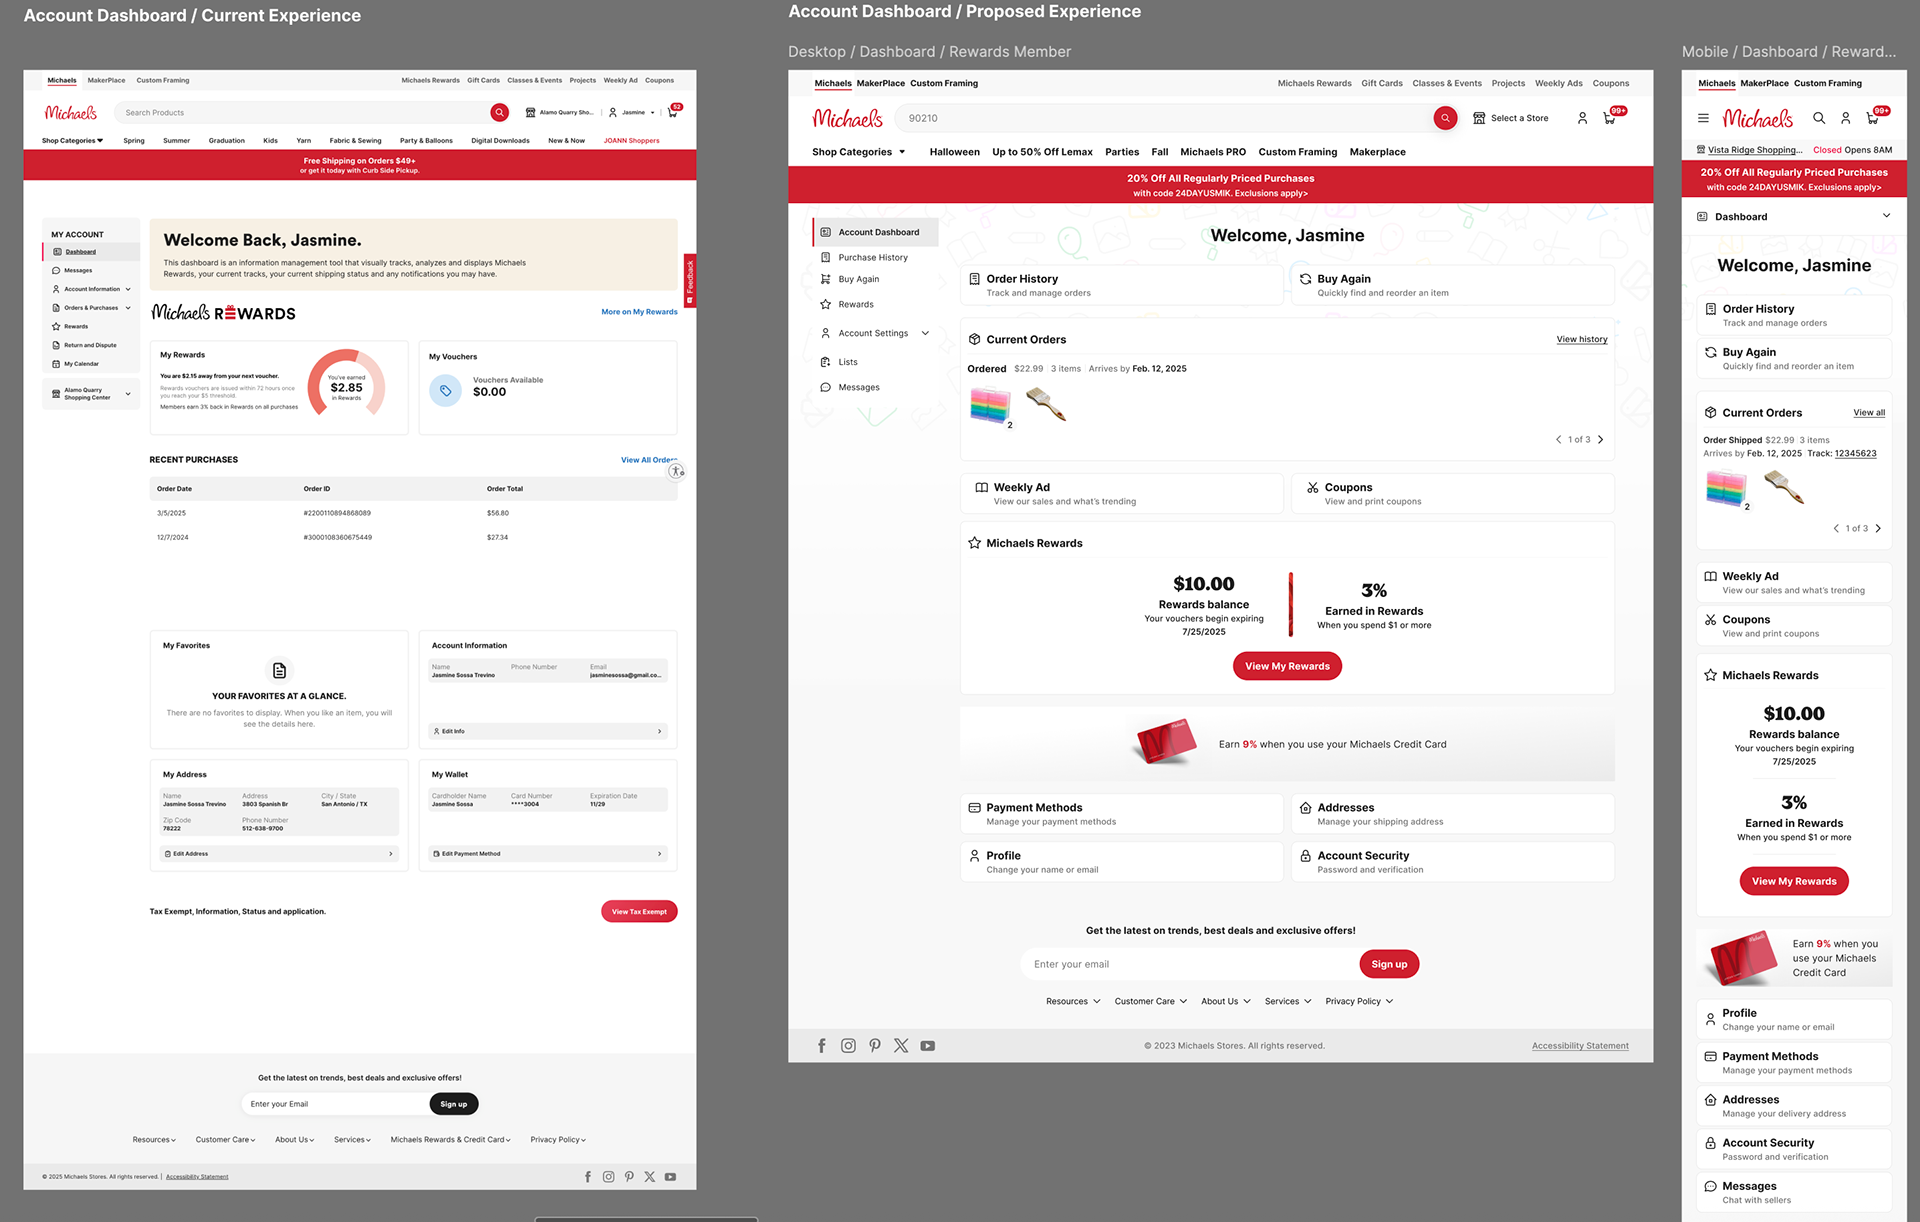
Task: Tap the search magnifier in the Mobile header
Action: [x=1819, y=118]
